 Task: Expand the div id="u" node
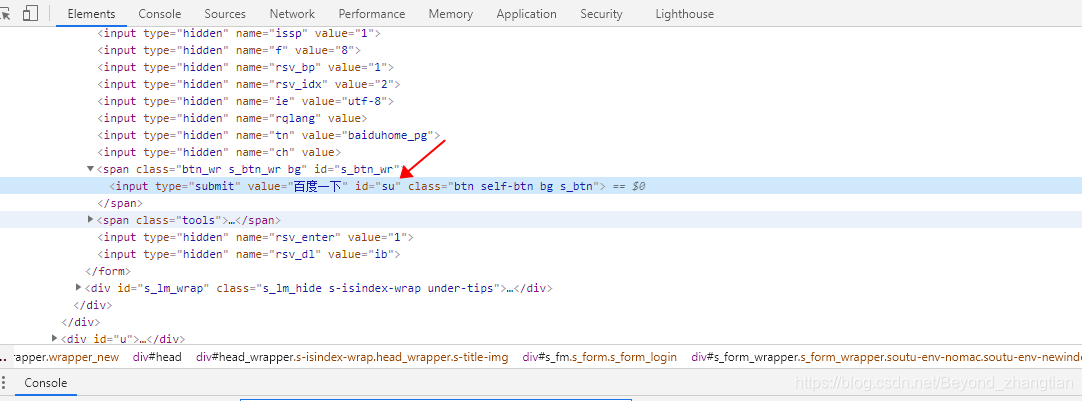pyautogui.click(x=55, y=338)
